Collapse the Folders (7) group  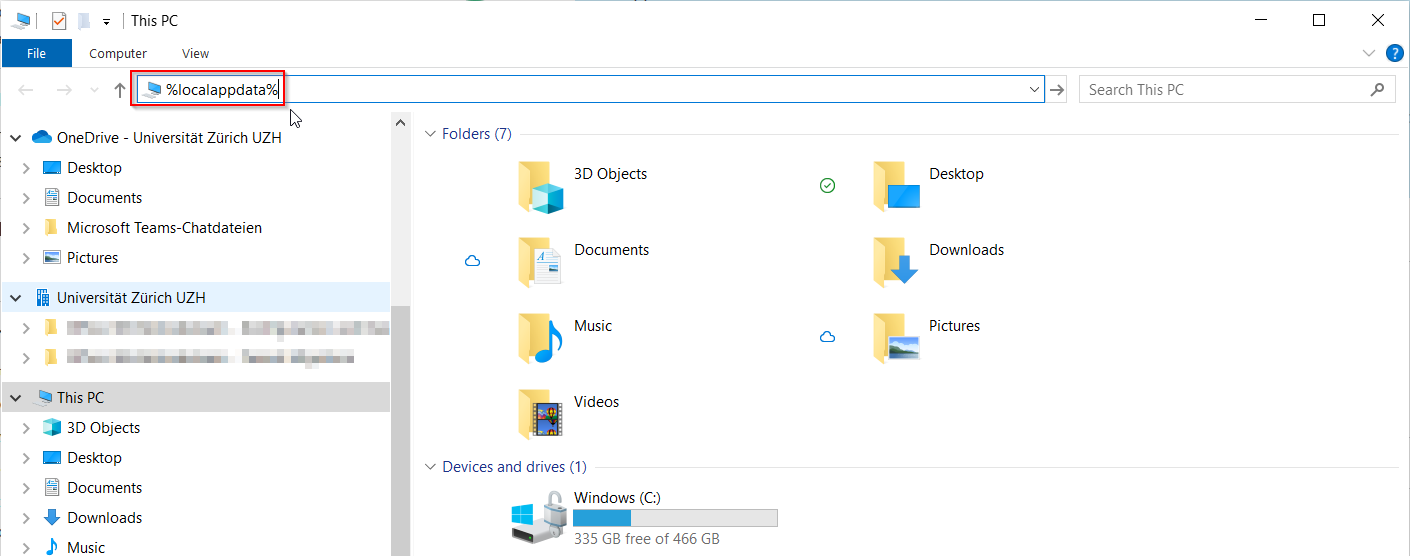(x=431, y=134)
